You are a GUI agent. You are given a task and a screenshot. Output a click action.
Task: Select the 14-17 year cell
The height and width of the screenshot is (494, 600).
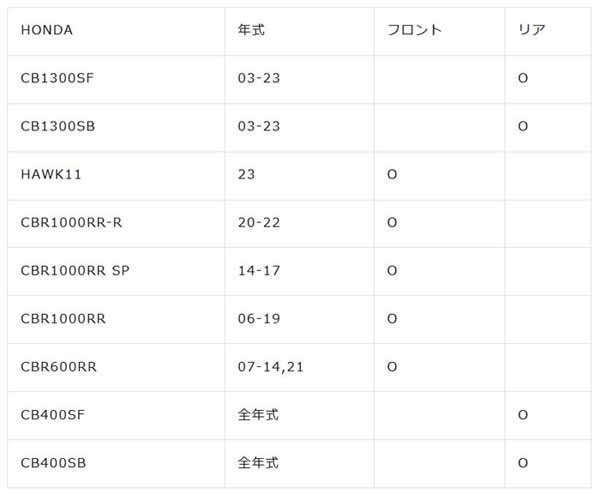259,270
